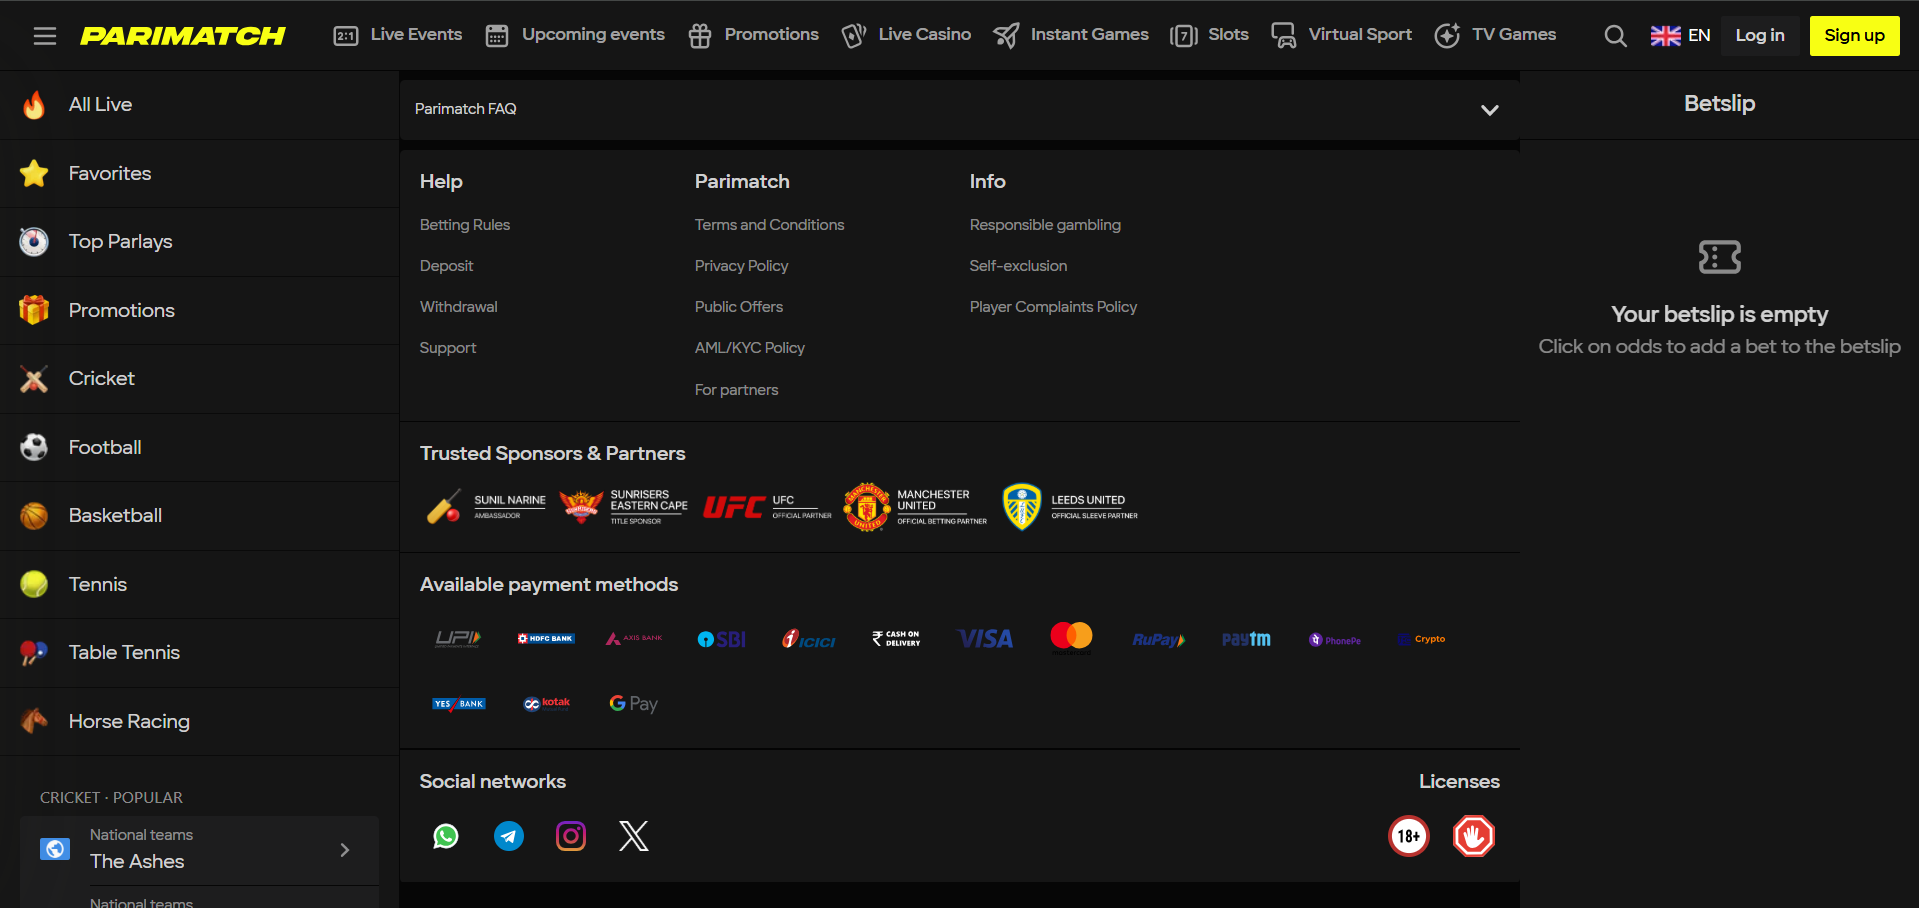Viewport: 1919px width, 908px height.
Task: Click the Tennis ball icon in sidebar
Action: tap(33, 584)
